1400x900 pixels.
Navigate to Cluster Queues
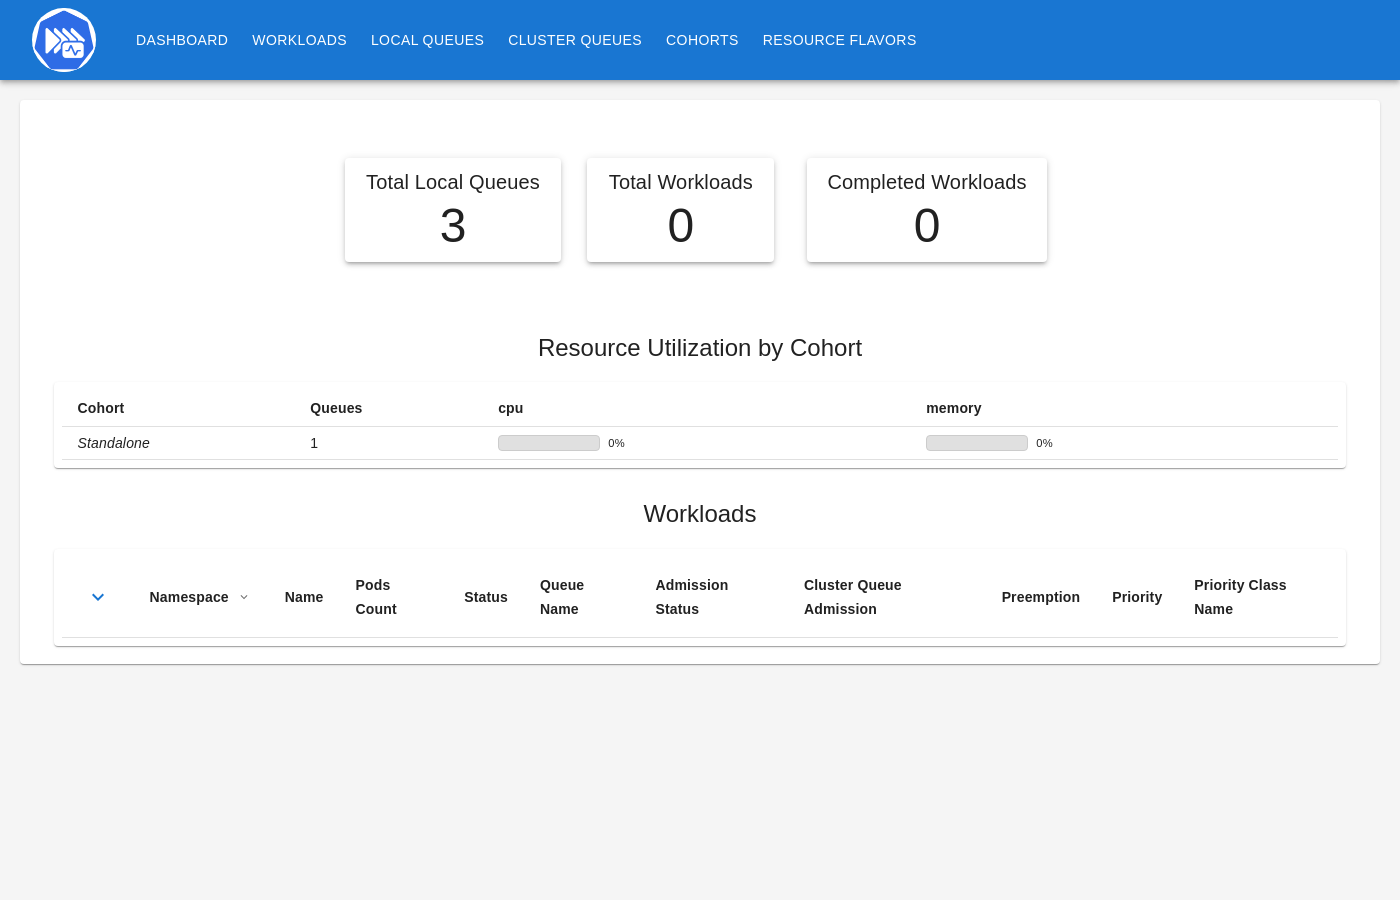[575, 40]
